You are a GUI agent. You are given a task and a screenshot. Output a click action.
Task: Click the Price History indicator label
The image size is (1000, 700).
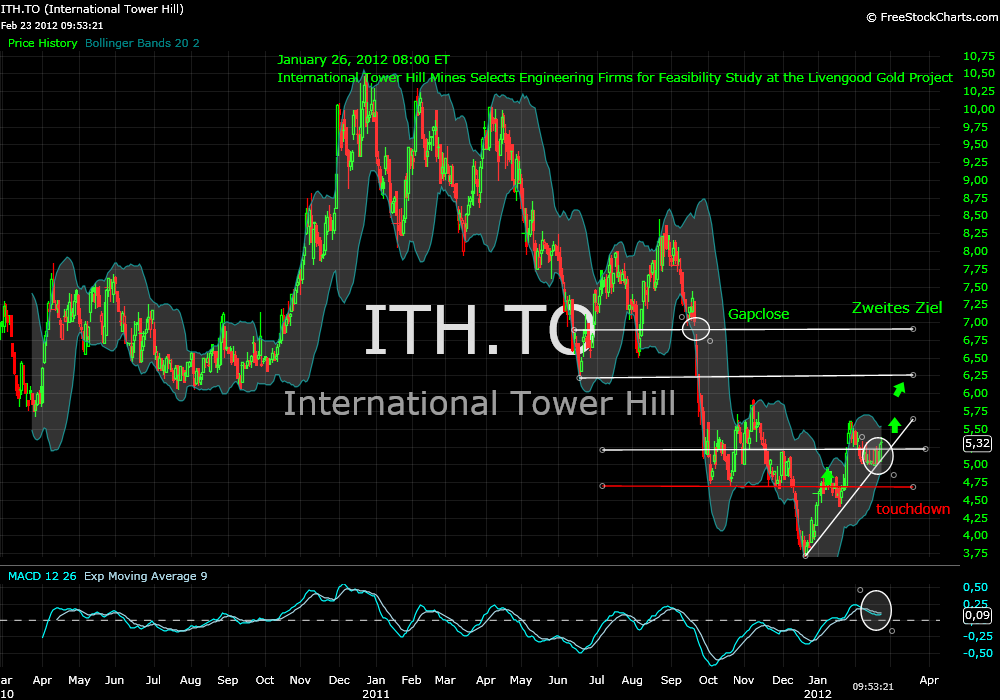pos(43,43)
